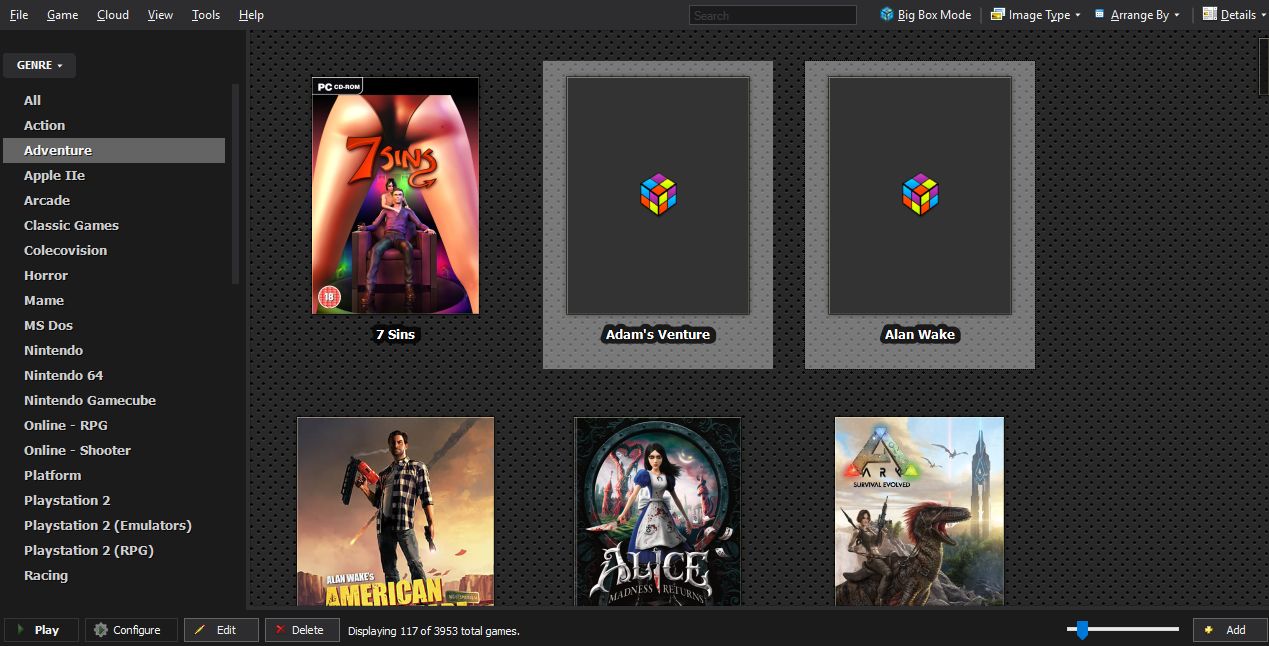Click the Details view icon
The width and height of the screenshot is (1269, 646).
coord(1209,14)
